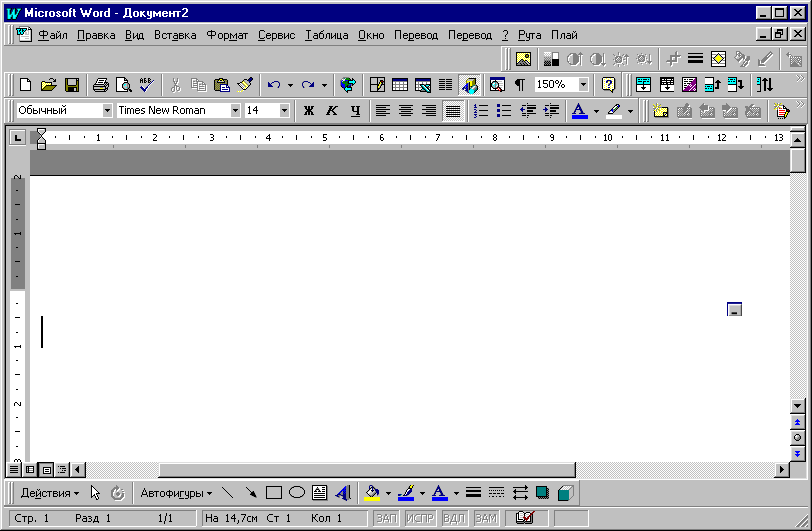Paste from clipboard icon
This screenshot has width=812, height=531.
(222, 84)
